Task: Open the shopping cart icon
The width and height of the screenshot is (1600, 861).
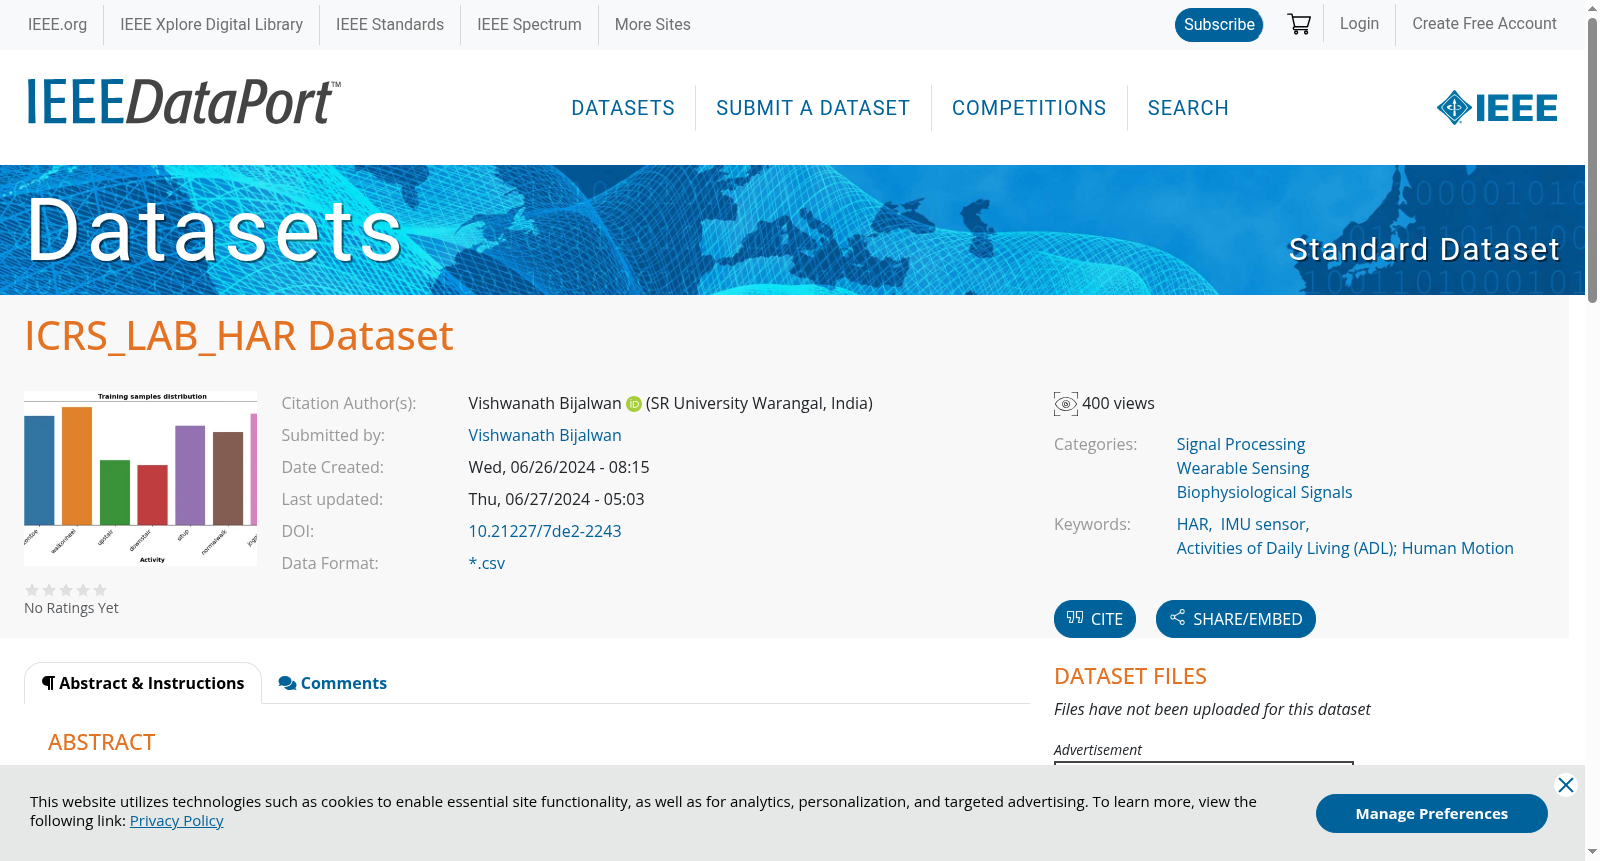Action: click(1299, 24)
